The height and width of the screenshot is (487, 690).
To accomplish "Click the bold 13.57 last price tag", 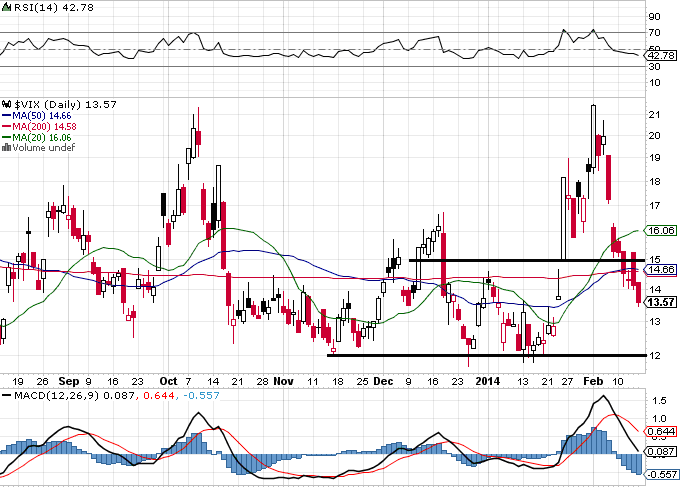I will tap(661, 302).
